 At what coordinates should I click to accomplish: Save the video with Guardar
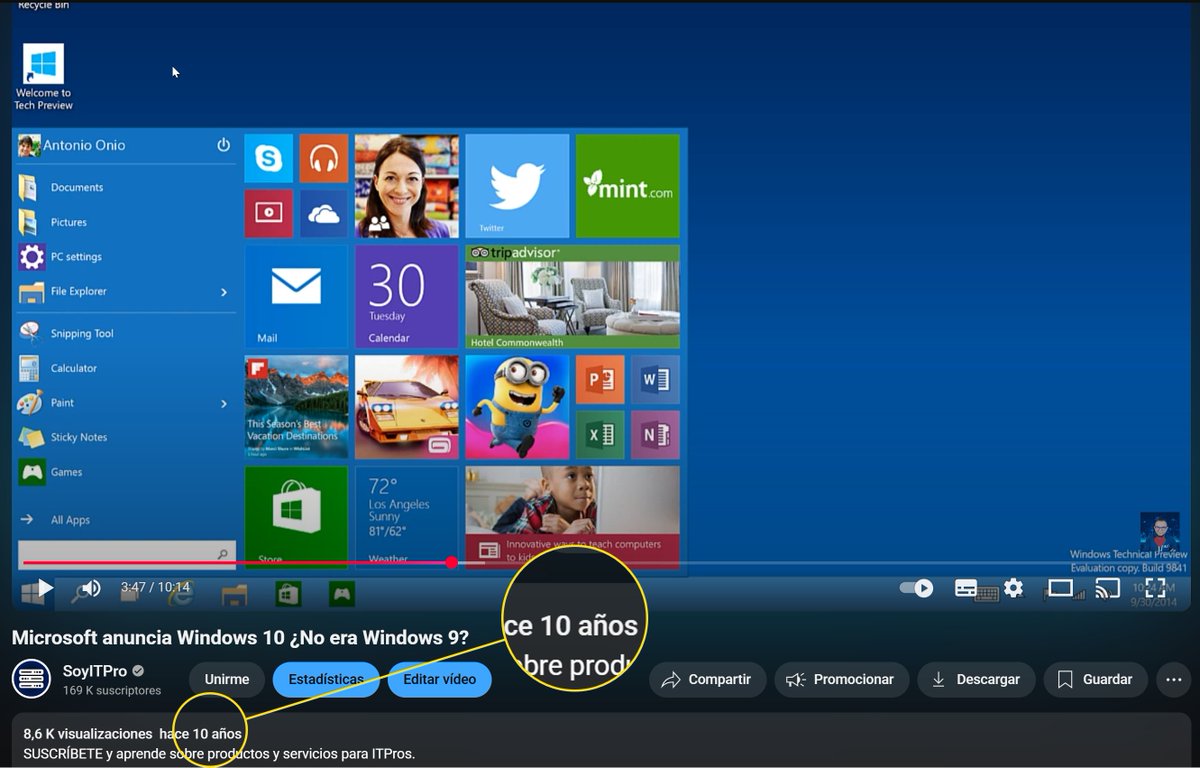(1095, 679)
